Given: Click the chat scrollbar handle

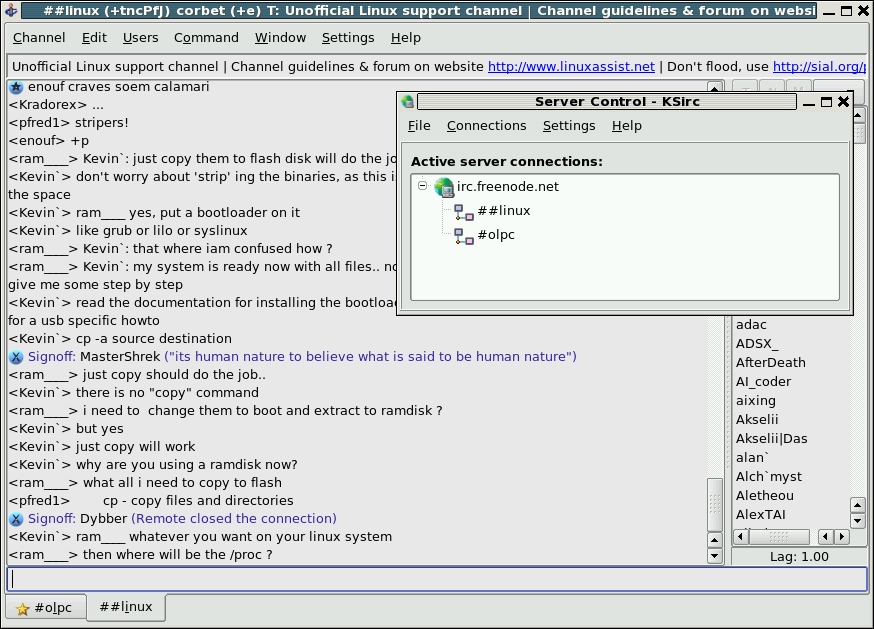Looking at the screenshot, I should [x=715, y=504].
